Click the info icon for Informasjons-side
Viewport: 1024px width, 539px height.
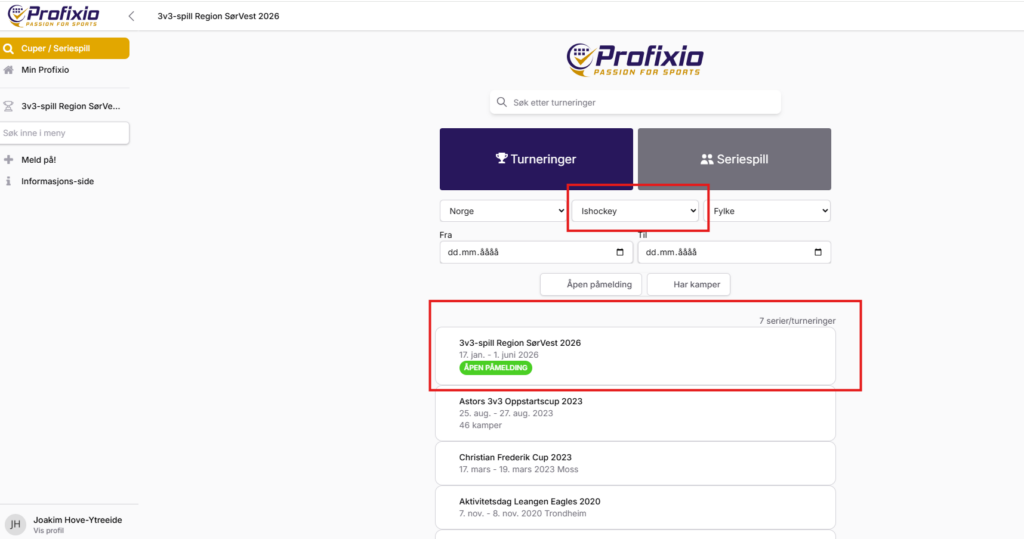[9, 181]
